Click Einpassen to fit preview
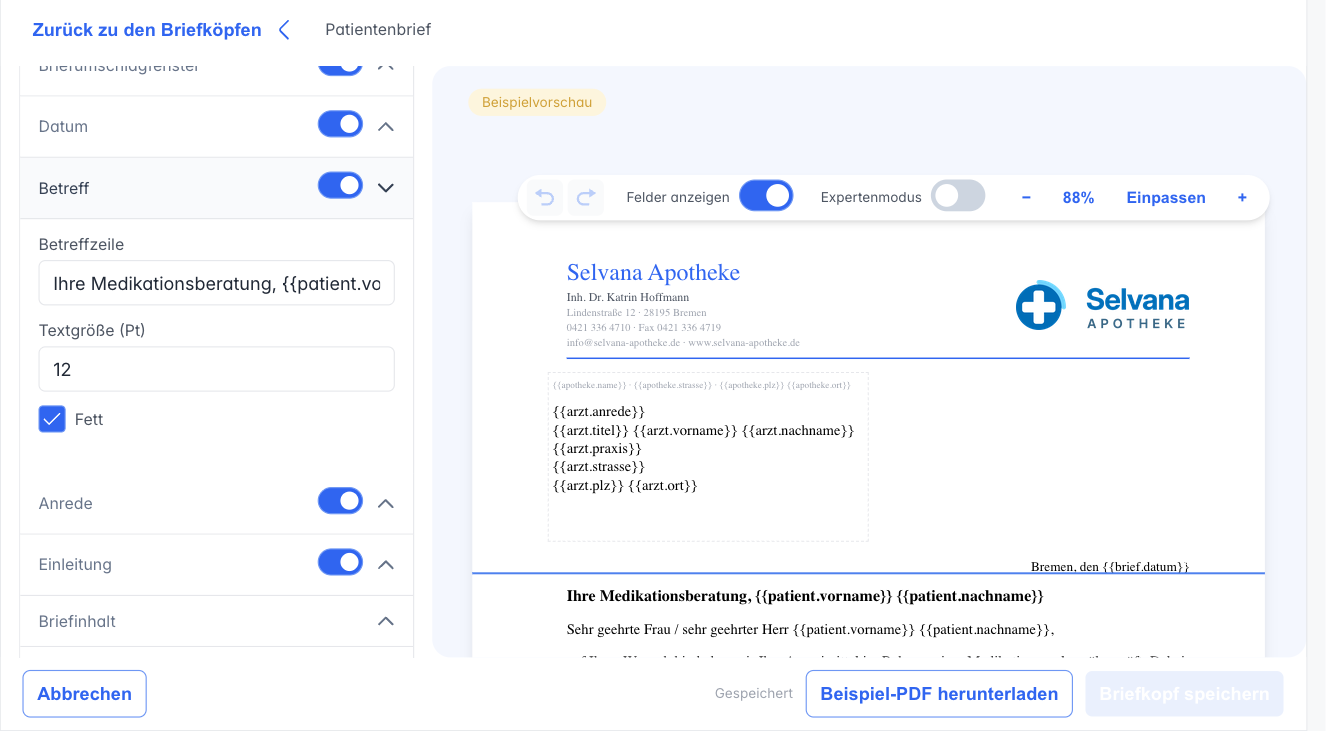The height and width of the screenshot is (731, 1326). [x=1166, y=198]
